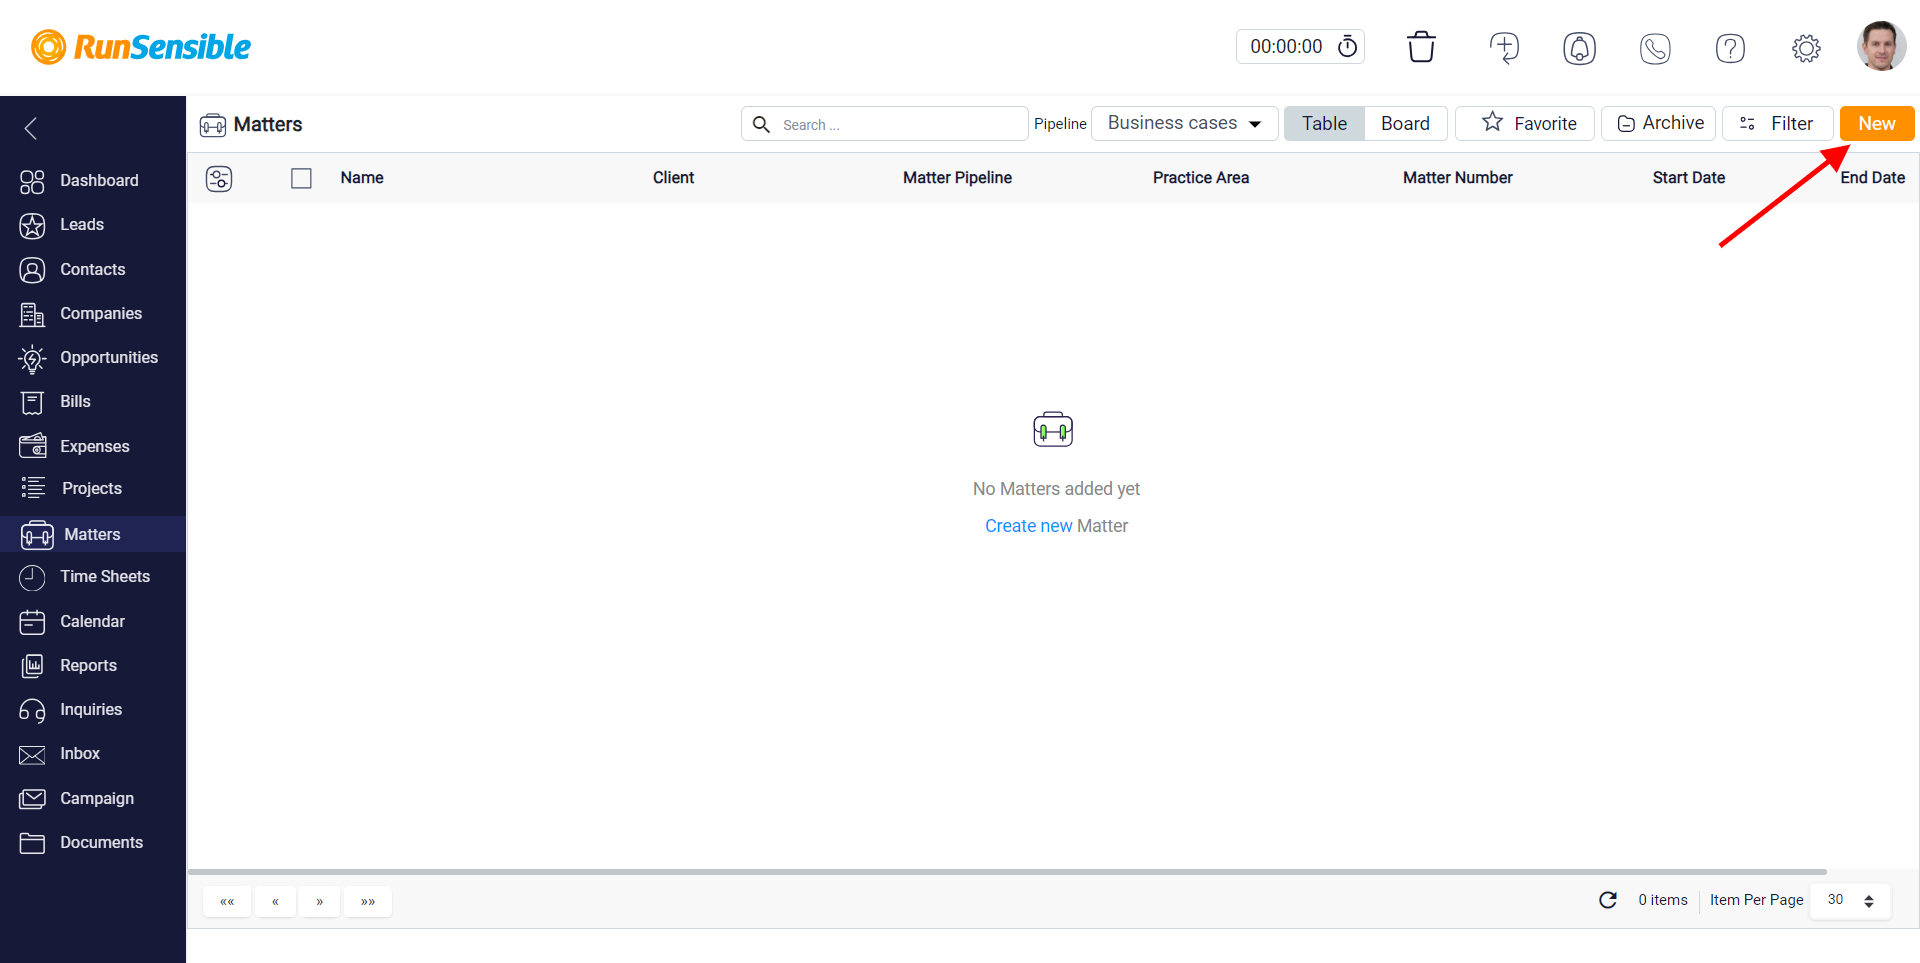Open notifications bell icon
Screen dimensions: 1920x963
click(x=1579, y=48)
